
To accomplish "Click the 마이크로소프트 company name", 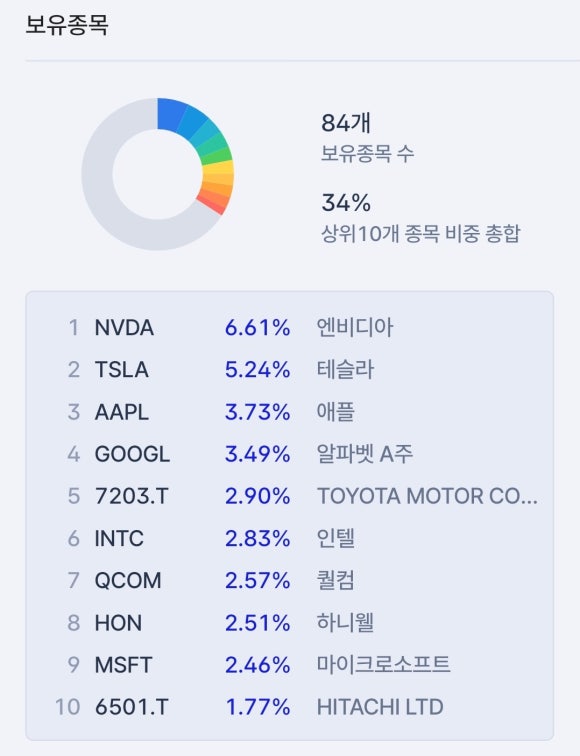I will pyautogui.click(x=383, y=664).
